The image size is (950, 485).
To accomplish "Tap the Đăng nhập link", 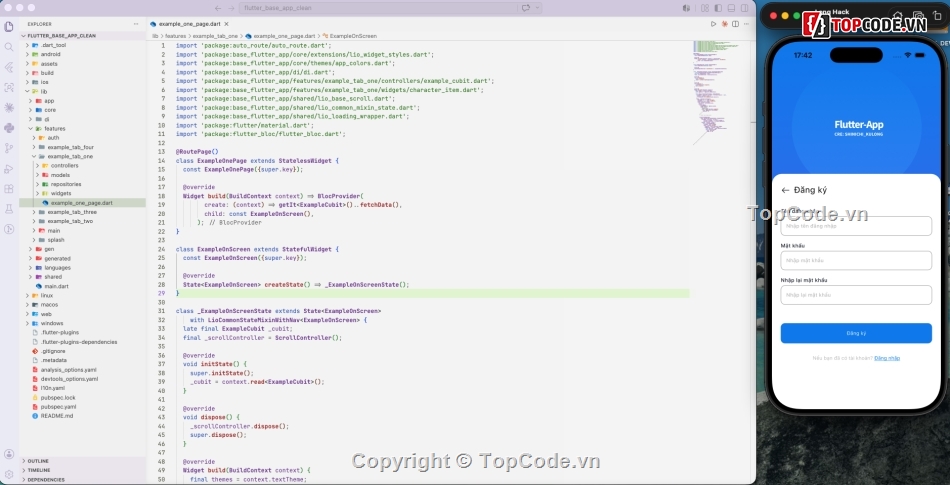I will (887, 358).
